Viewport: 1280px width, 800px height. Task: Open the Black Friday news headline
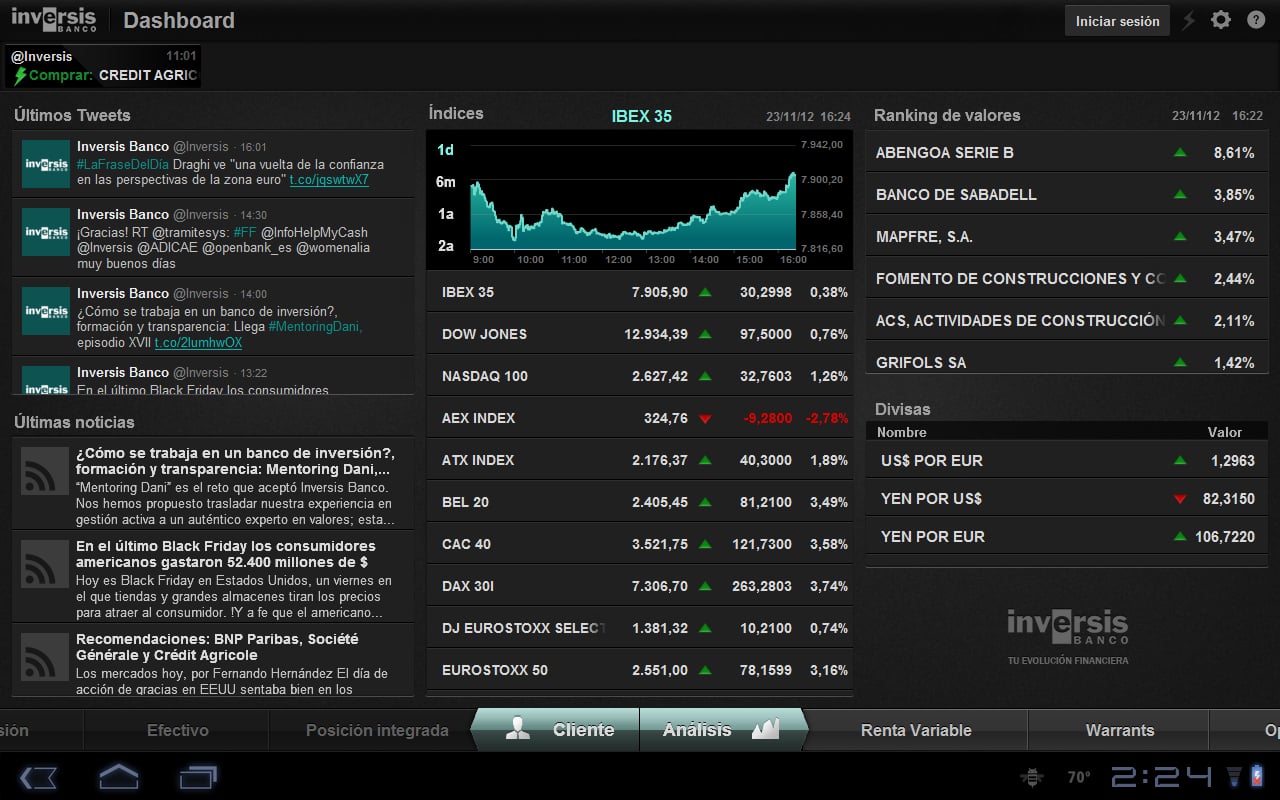pyautogui.click(x=226, y=554)
